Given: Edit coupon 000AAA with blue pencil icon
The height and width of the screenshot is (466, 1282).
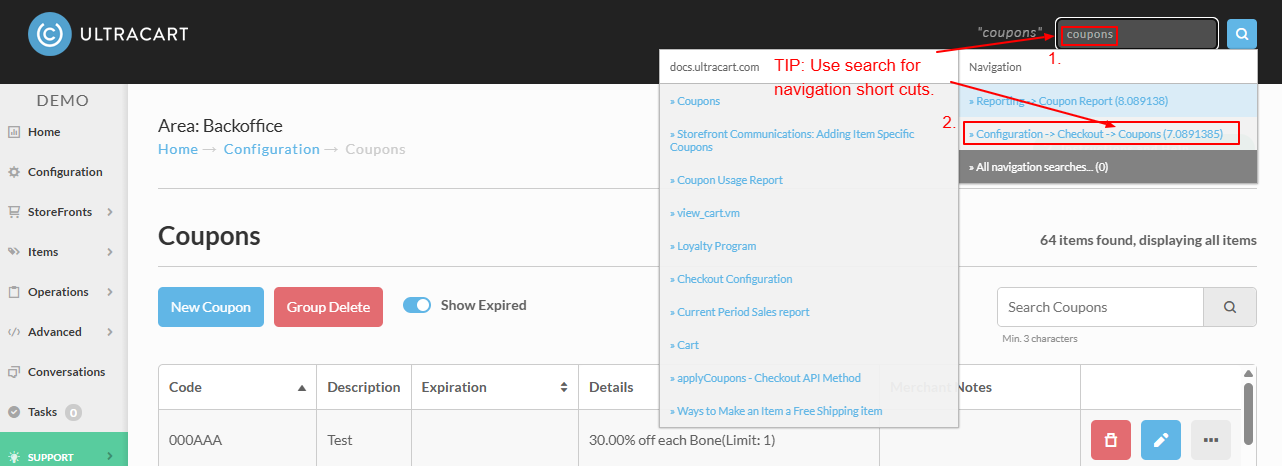Looking at the screenshot, I should (1161, 440).
